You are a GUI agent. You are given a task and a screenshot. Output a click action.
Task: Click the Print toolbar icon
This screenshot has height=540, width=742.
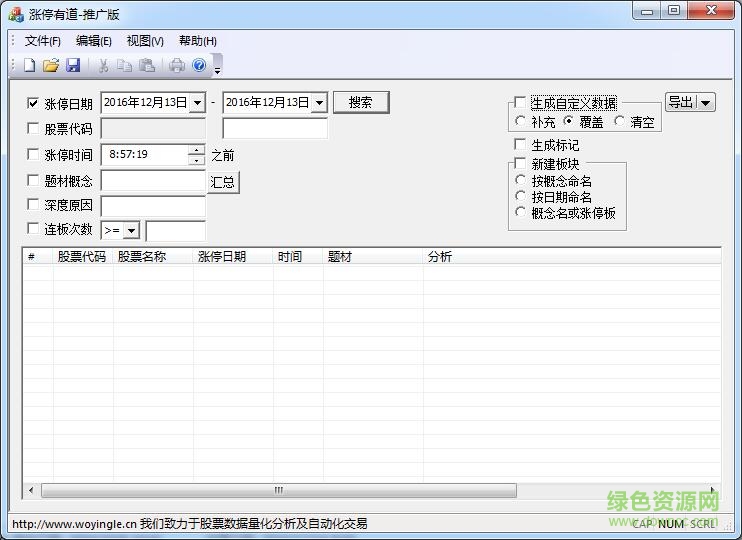[177, 66]
